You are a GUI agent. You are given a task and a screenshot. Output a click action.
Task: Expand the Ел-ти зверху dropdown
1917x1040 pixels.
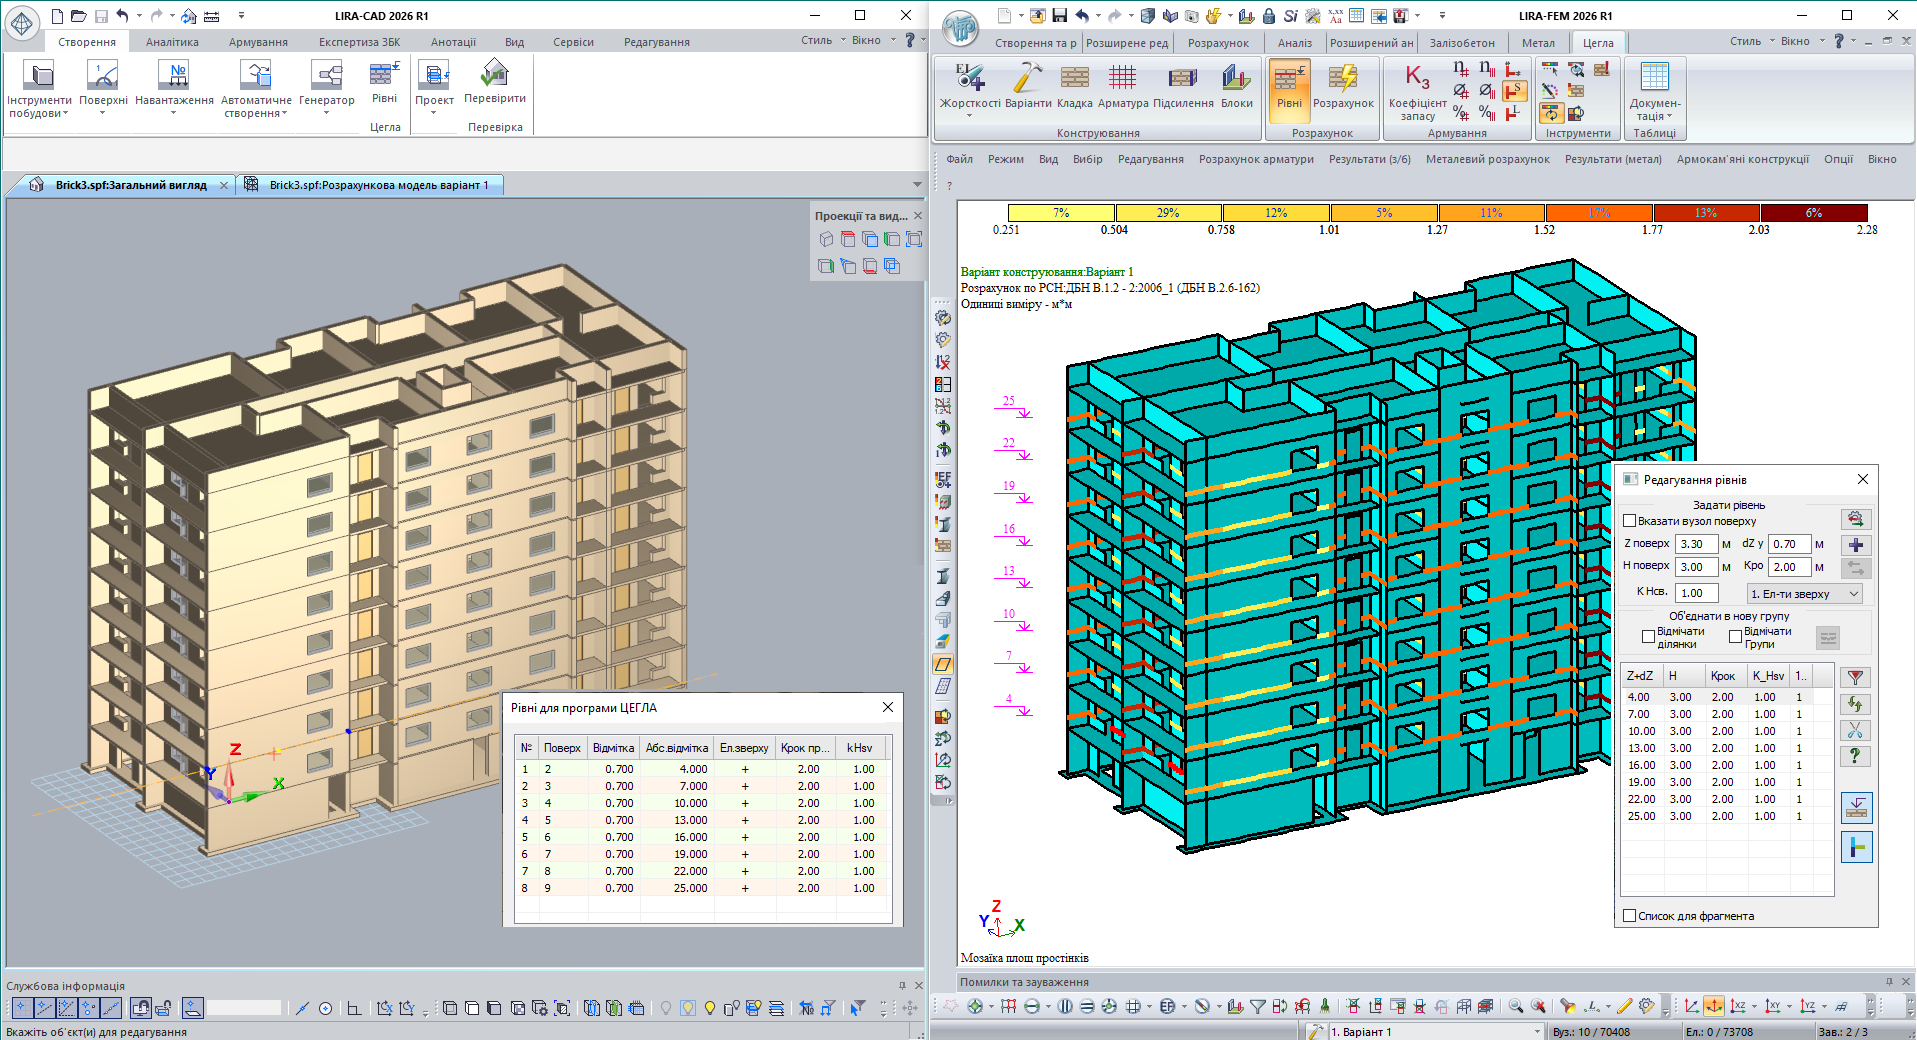tap(1853, 594)
